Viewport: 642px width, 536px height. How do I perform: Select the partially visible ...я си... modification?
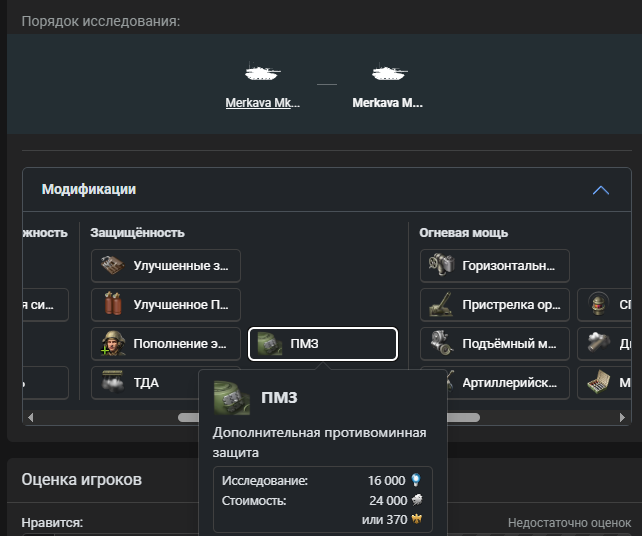click(x=45, y=305)
